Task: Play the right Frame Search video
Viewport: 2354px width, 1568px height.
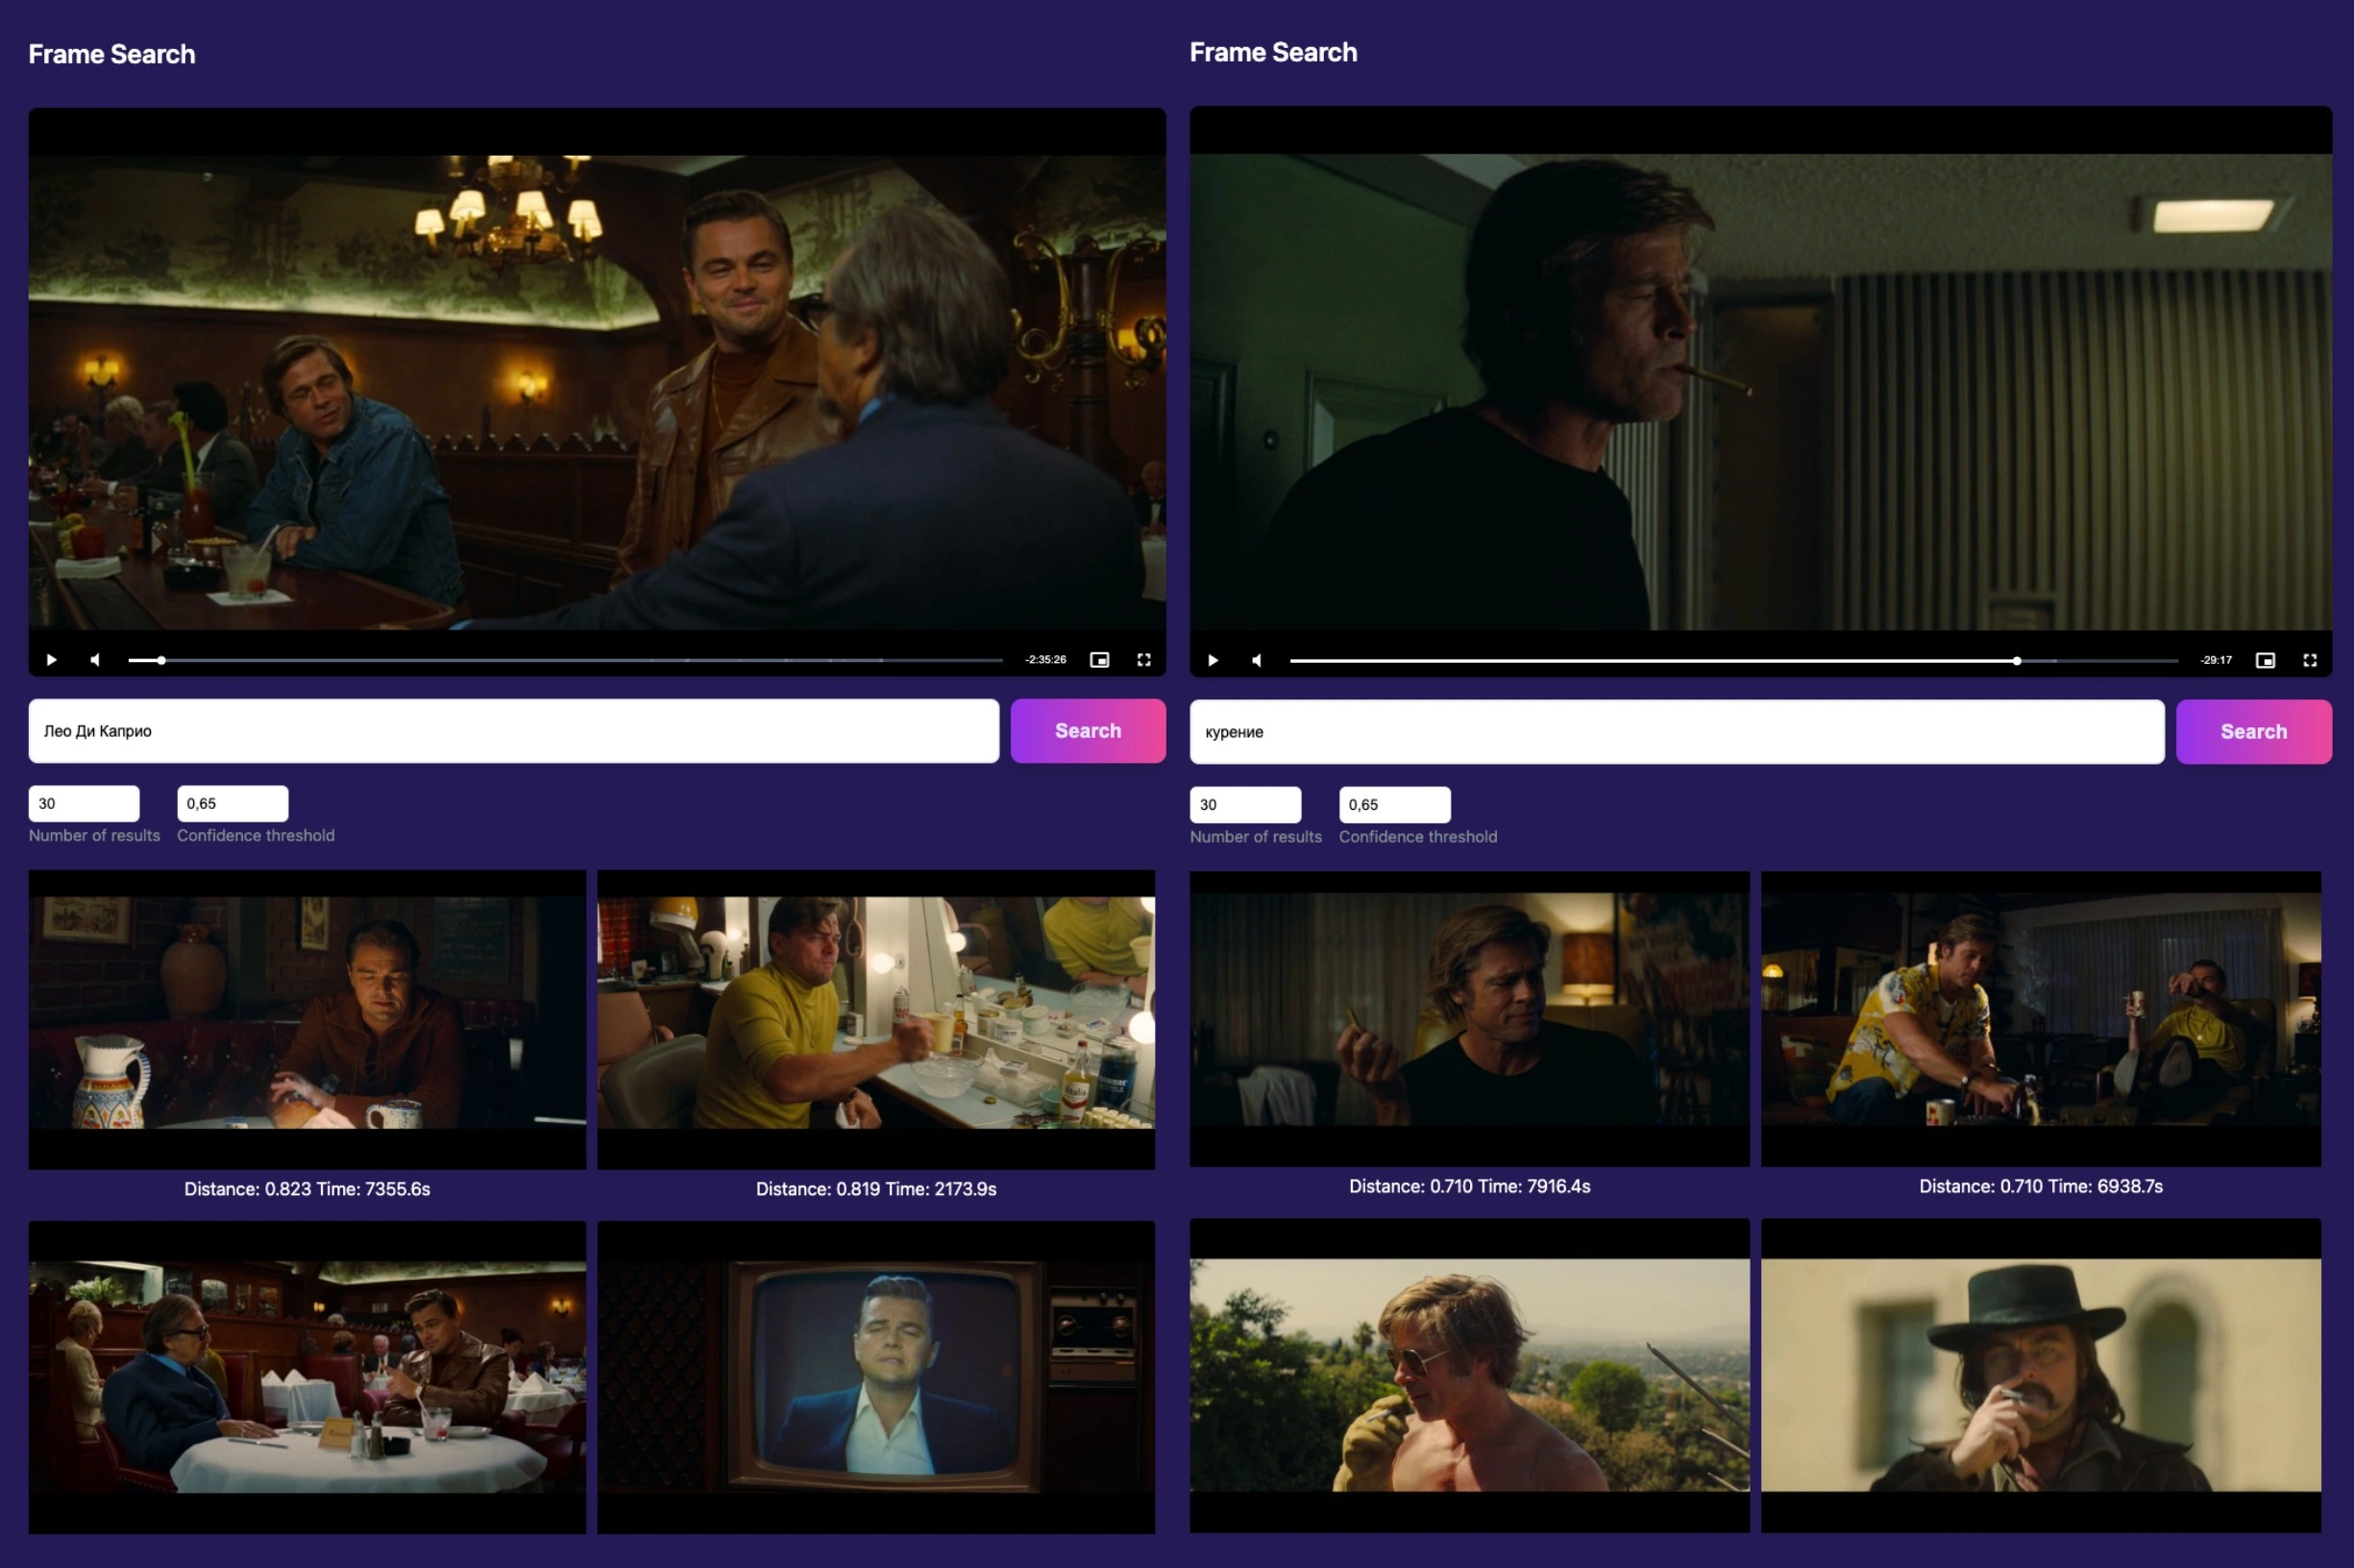Action: point(1212,661)
